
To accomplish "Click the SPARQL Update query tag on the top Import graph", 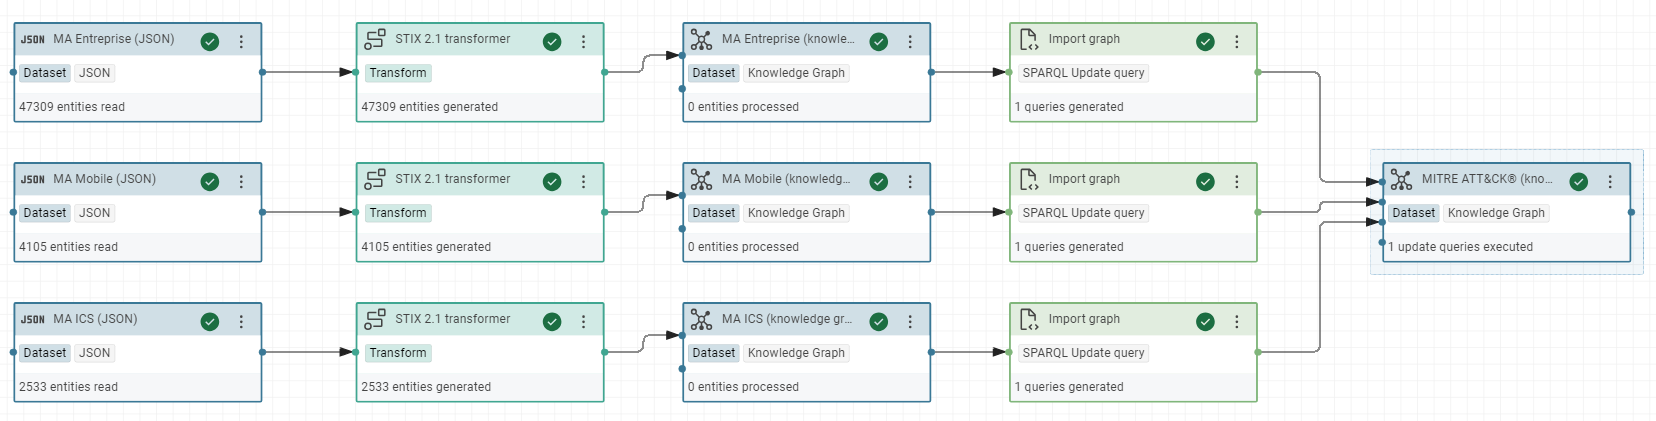I will click(1083, 73).
